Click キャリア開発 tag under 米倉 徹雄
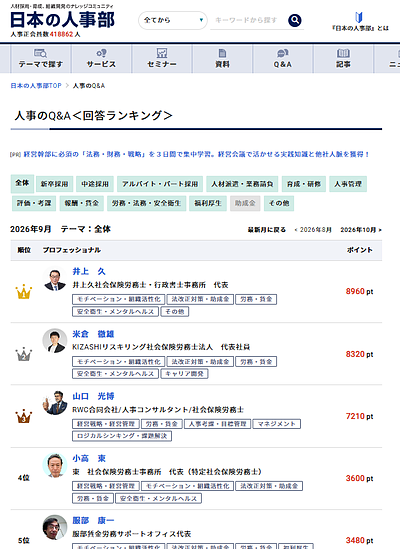 pyautogui.click(x=184, y=374)
